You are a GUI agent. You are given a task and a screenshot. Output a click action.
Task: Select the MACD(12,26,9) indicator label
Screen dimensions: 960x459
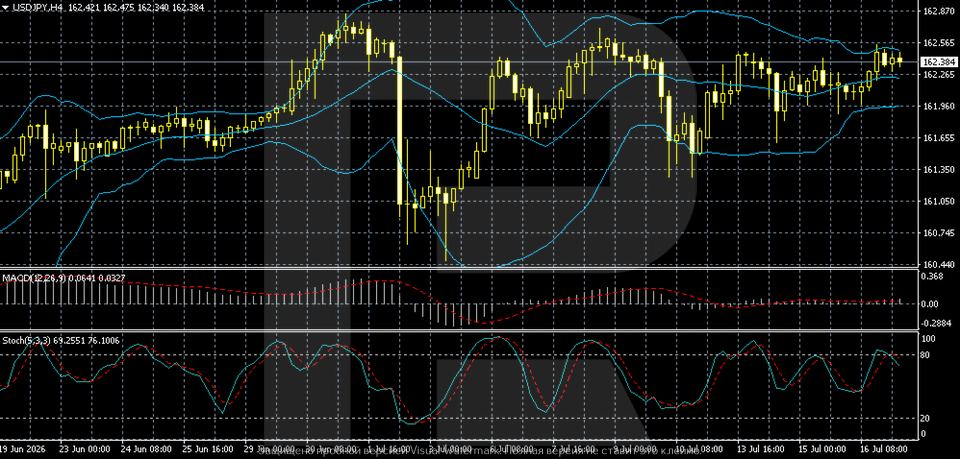[34, 278]
